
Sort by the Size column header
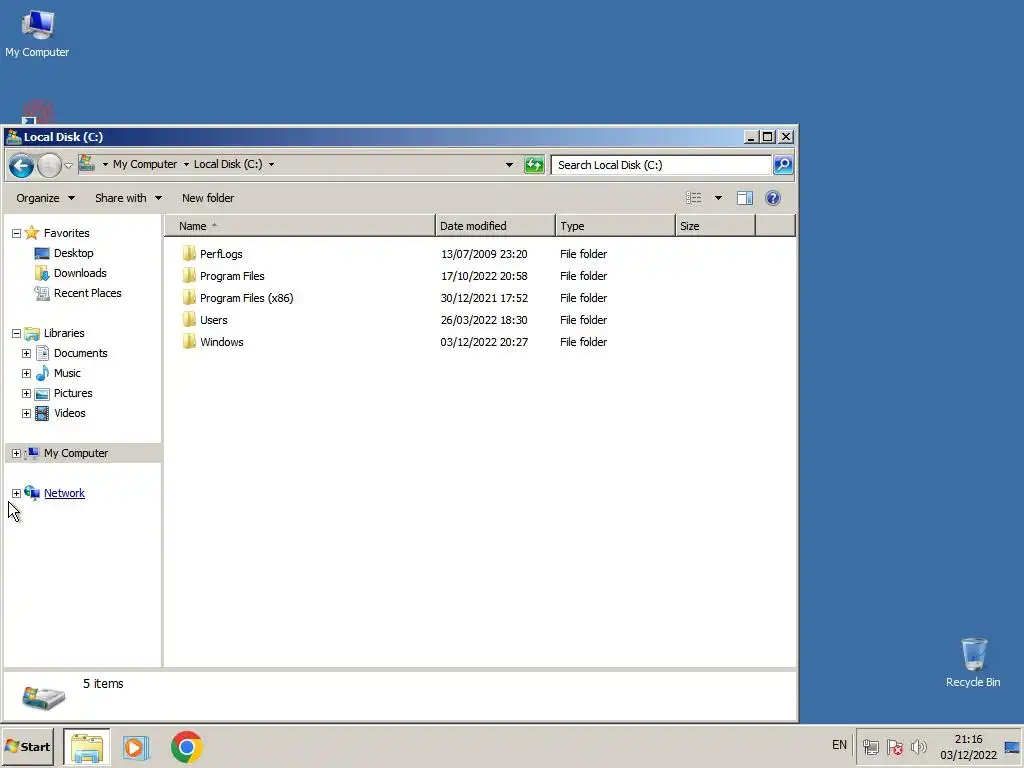715,226
